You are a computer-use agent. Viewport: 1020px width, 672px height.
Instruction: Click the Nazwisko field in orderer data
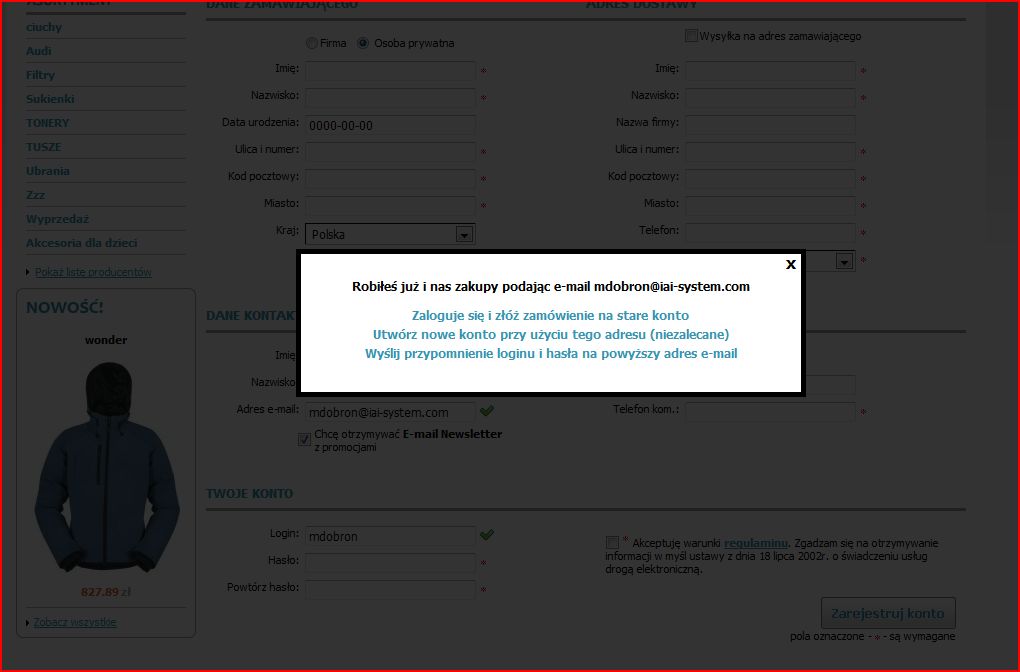[x=390, y=98]
